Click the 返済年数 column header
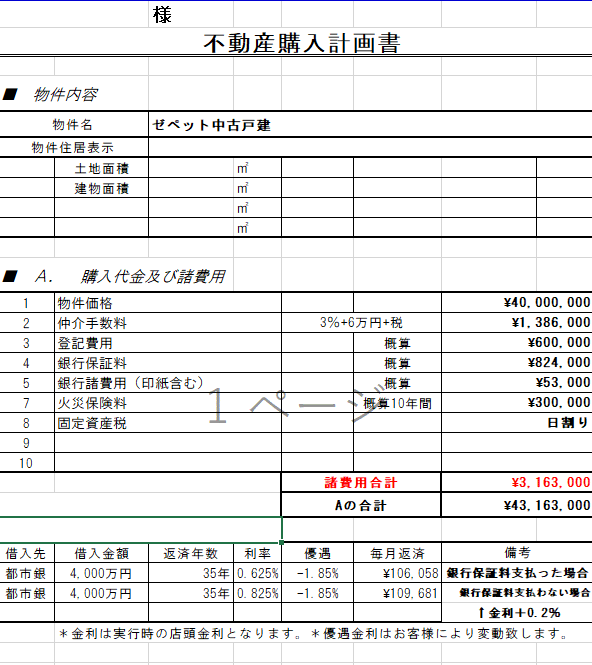The height and width of the screenshot is (665, 592). 191,553
